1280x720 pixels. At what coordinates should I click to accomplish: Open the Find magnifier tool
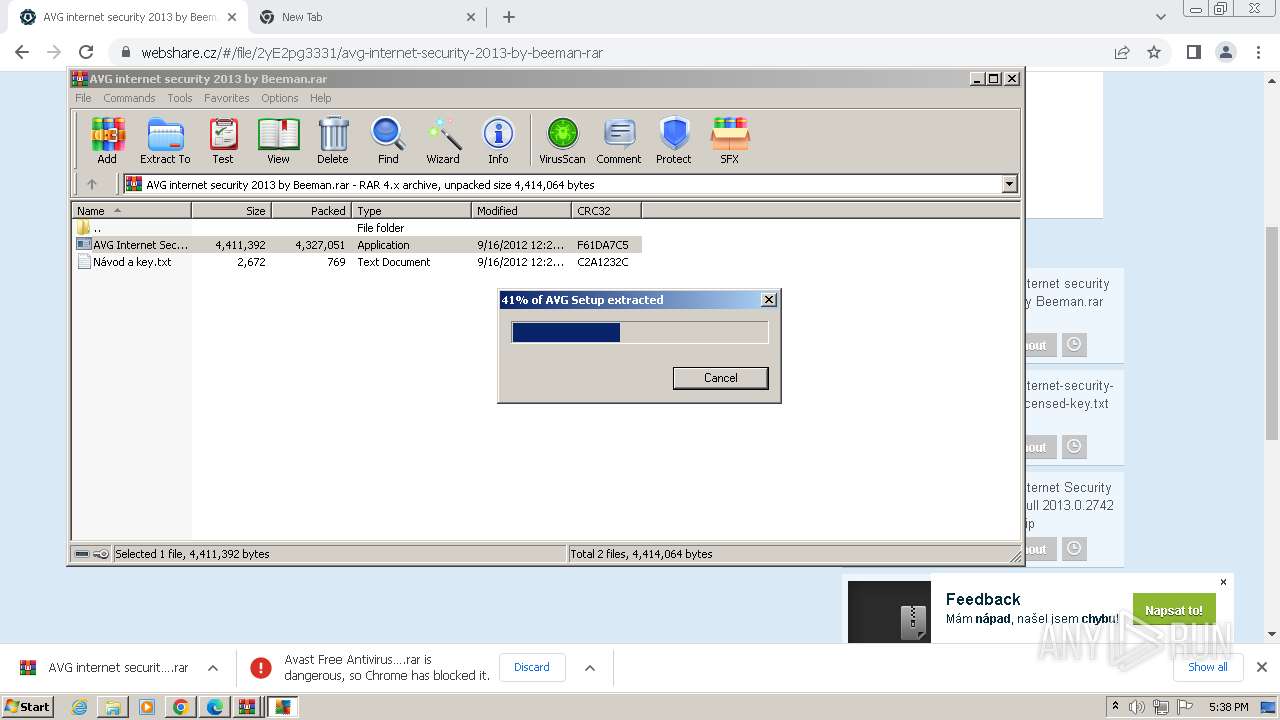pos(388,140)
